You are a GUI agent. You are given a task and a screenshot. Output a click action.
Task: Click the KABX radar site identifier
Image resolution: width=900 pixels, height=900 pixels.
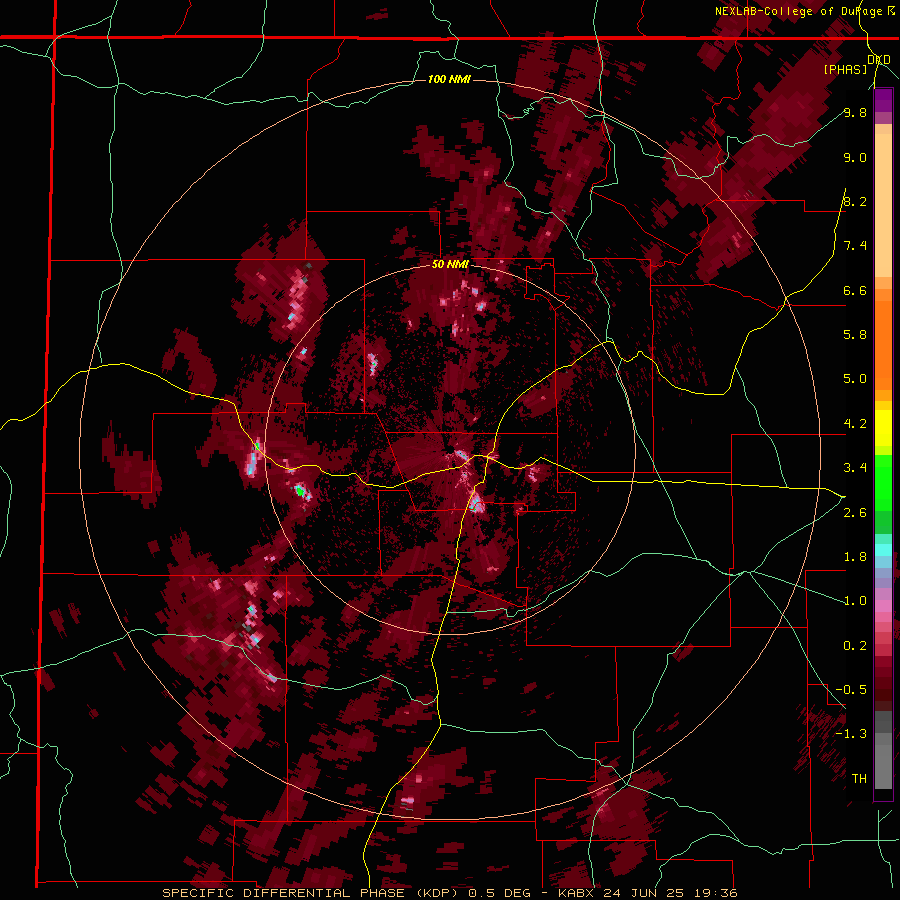pos(576,893)
